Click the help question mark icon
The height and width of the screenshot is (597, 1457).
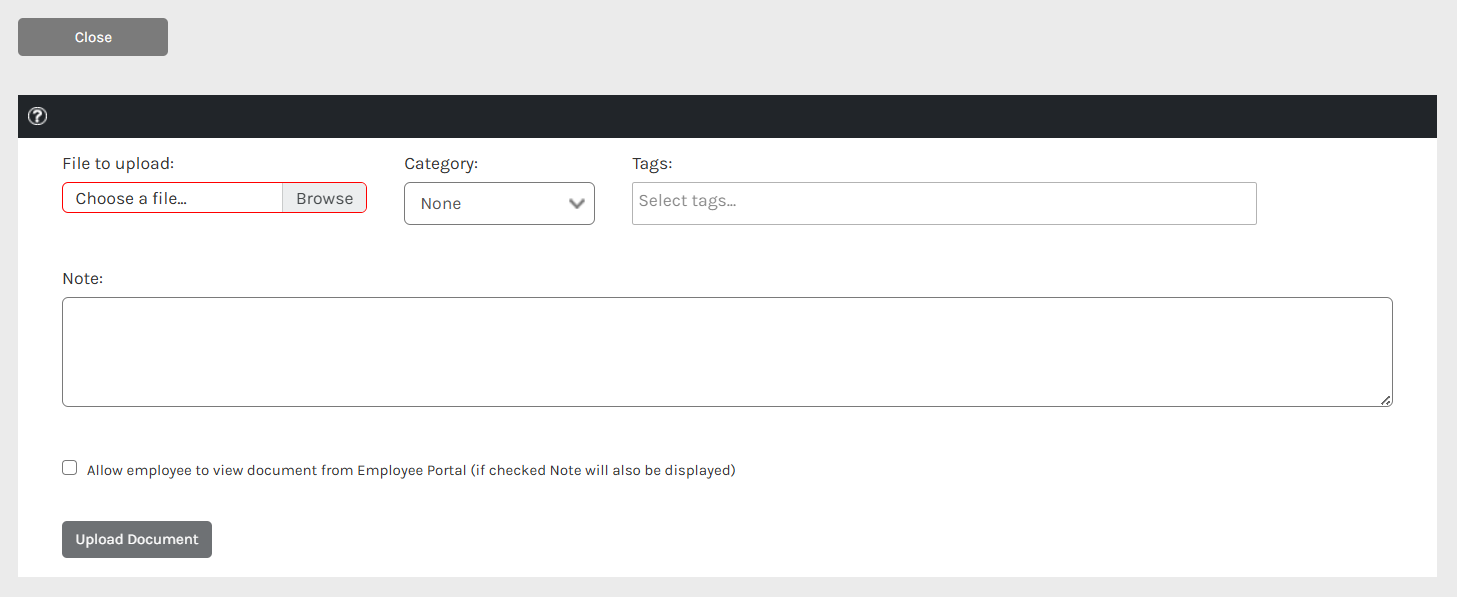click(x=37, y=116)
